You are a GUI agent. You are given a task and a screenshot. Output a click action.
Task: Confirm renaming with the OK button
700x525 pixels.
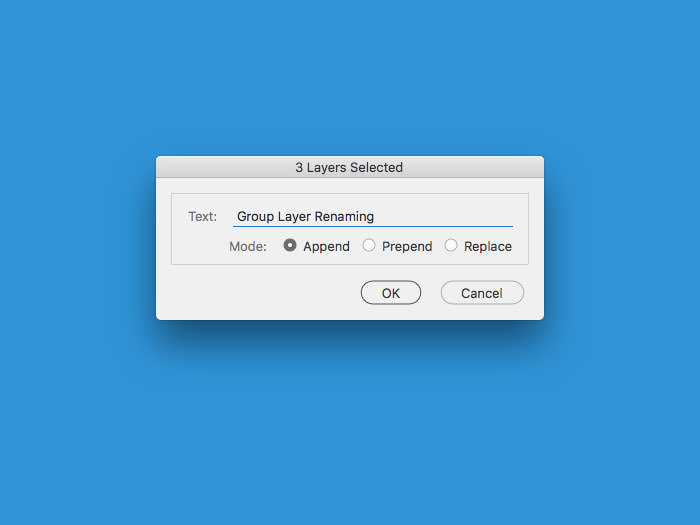391,293
